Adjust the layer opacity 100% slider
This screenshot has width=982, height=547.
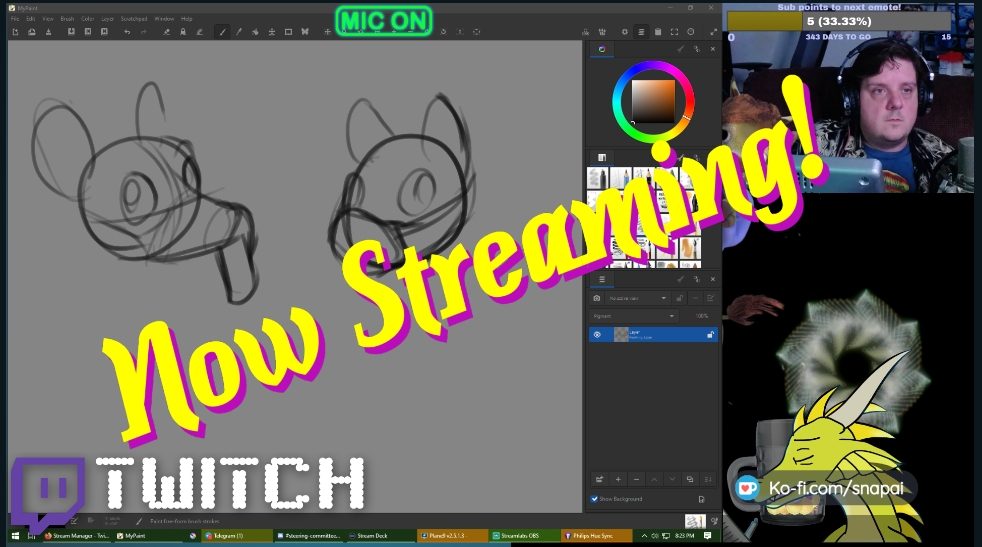coord(701,316)
